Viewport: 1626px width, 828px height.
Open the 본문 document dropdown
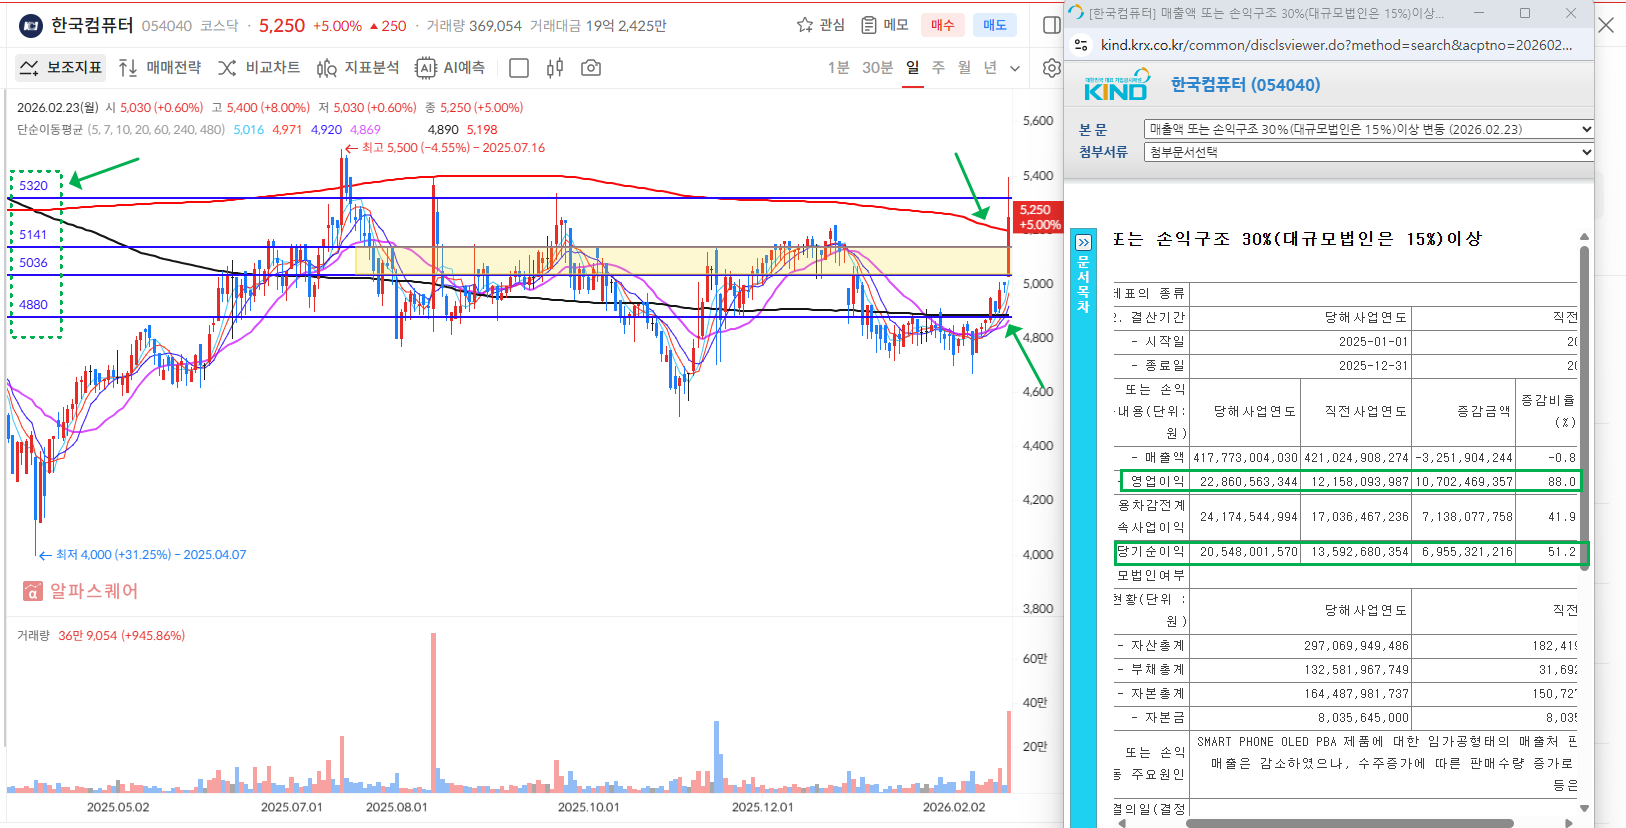[1367, 129]
